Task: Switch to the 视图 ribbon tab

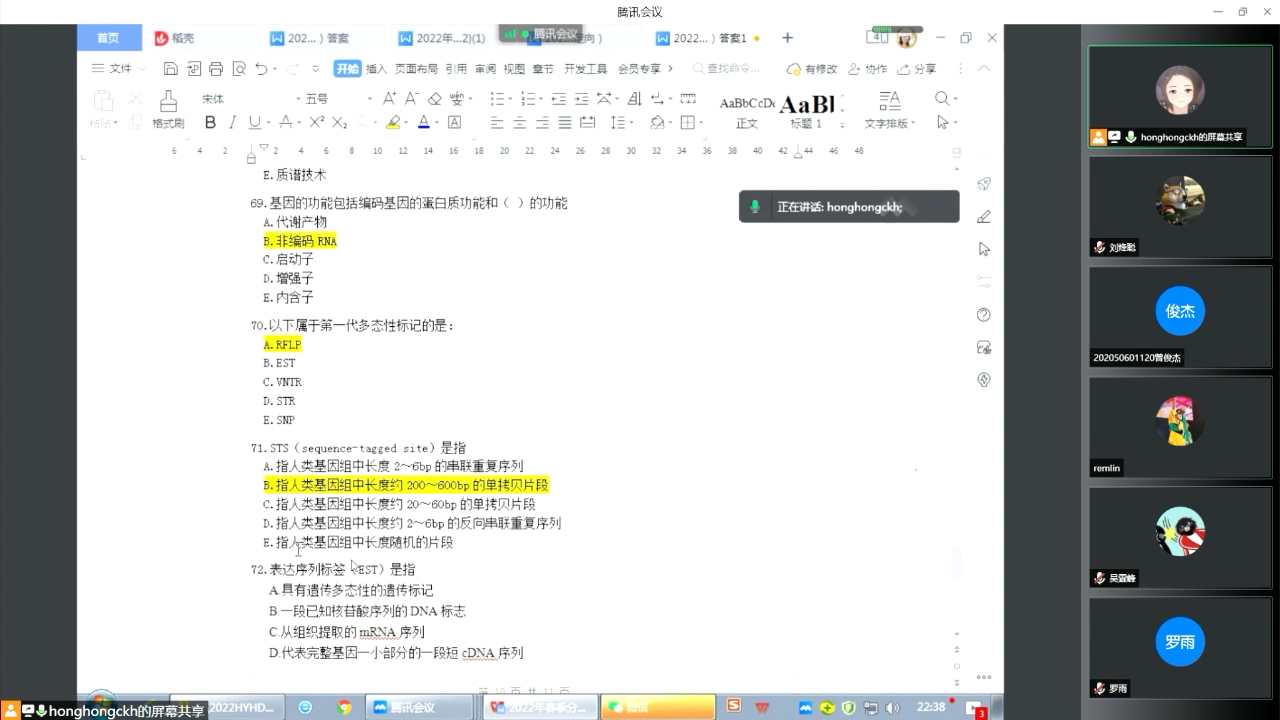Action: (x=514, y=69)
